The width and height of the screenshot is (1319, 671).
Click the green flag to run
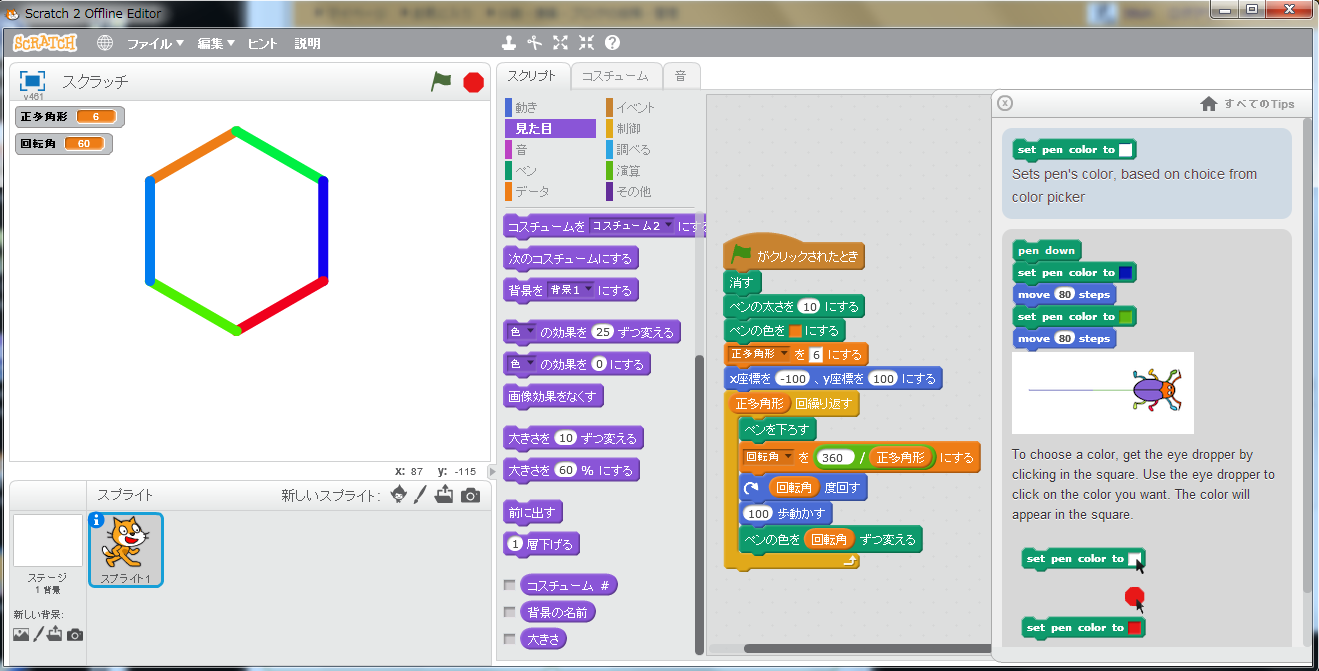coord(441,82)
